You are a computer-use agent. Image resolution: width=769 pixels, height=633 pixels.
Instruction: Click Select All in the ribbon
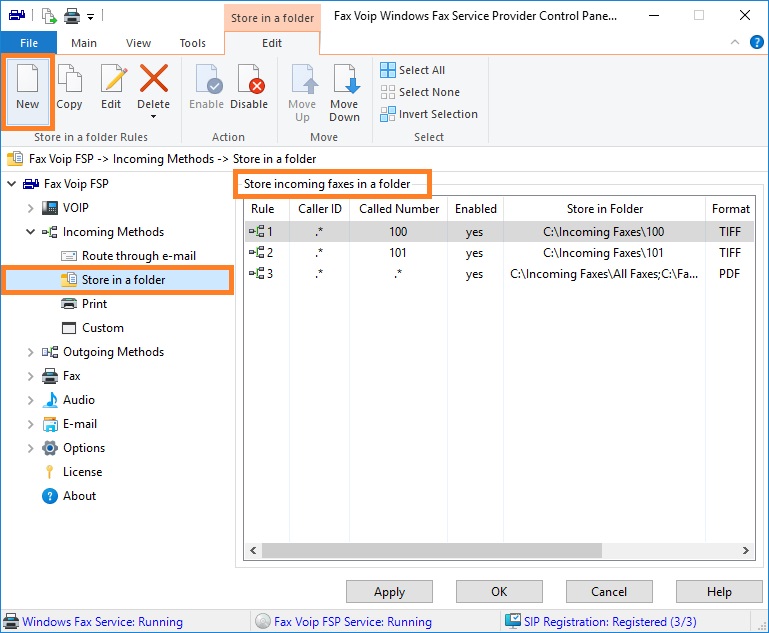point(412,70)
